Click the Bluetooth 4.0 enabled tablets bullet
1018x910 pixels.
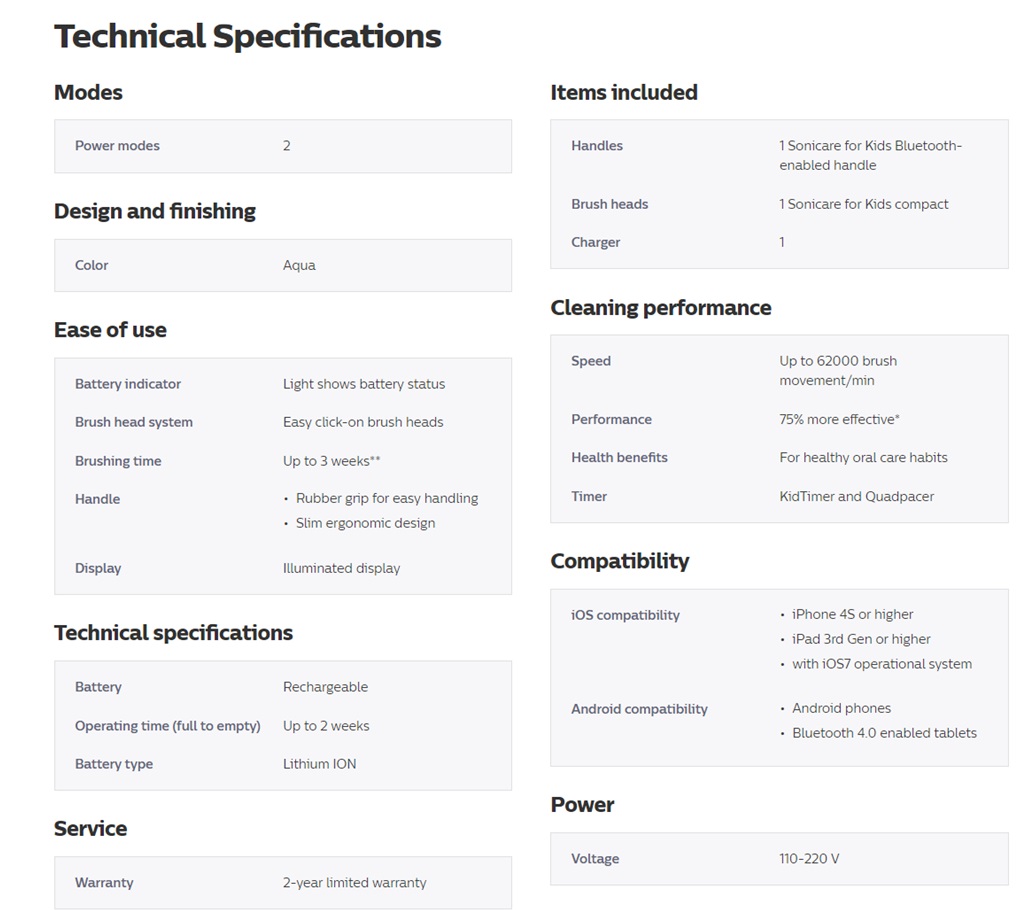point(884,733)
